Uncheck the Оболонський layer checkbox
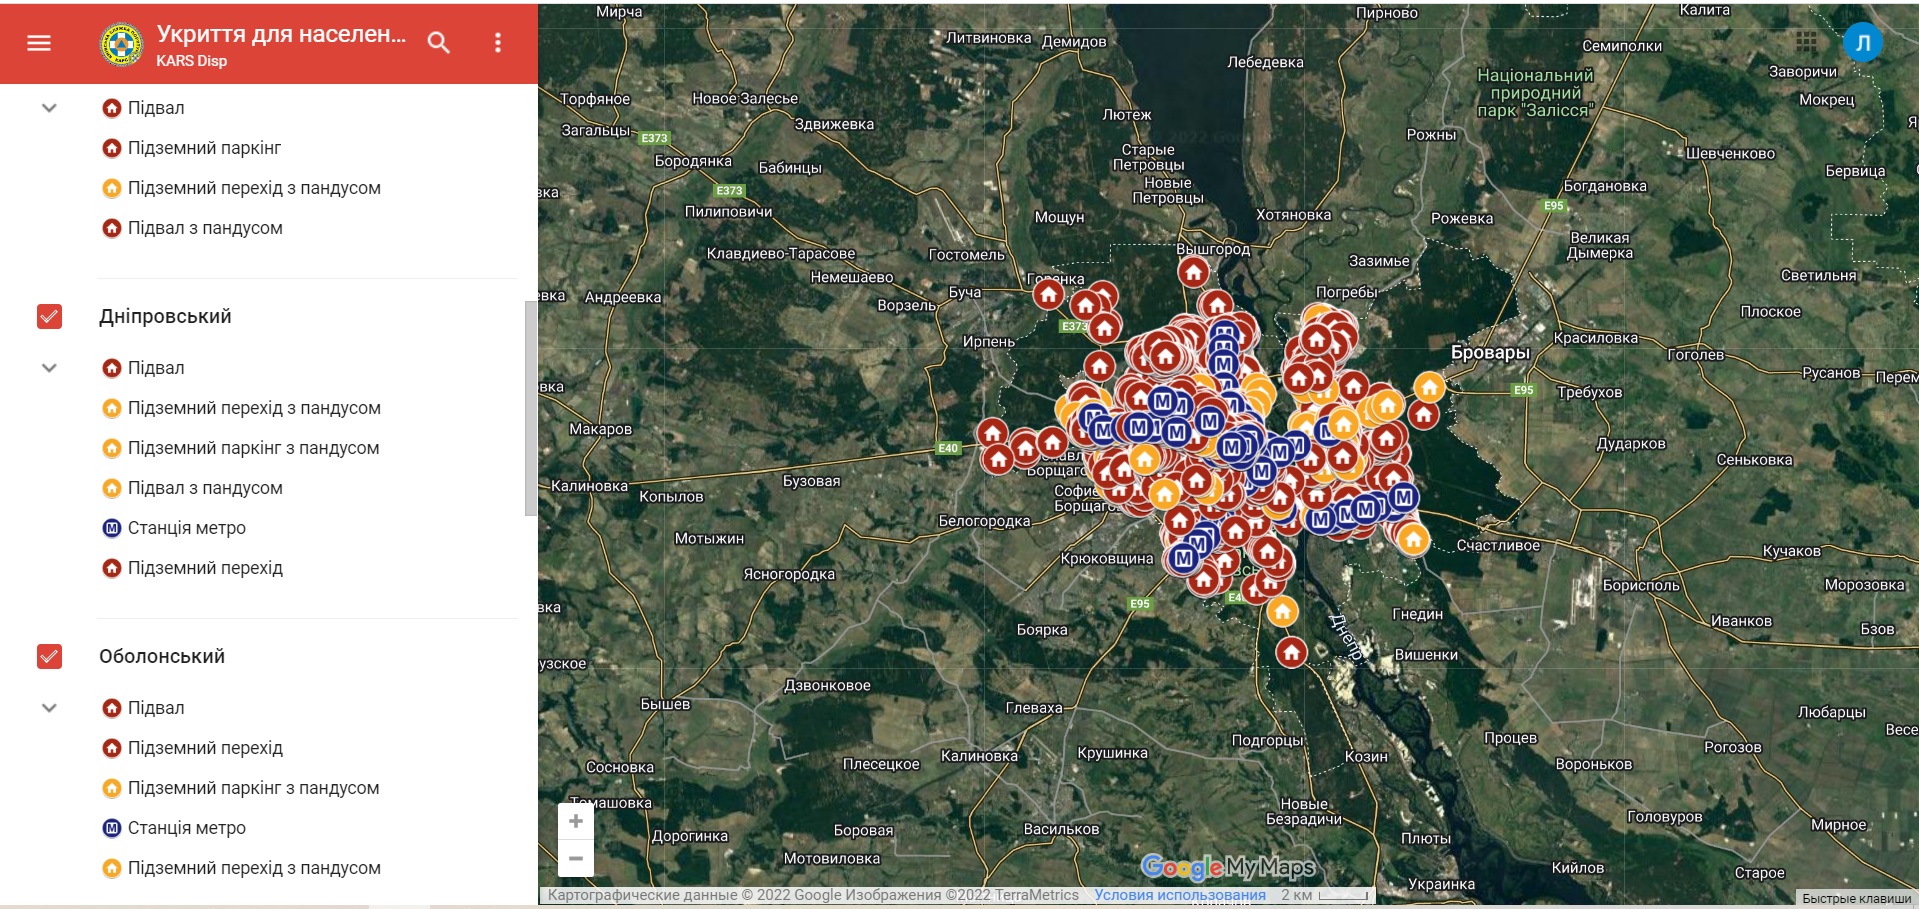This screenshot has width=1919, height=909. [49, 657]
